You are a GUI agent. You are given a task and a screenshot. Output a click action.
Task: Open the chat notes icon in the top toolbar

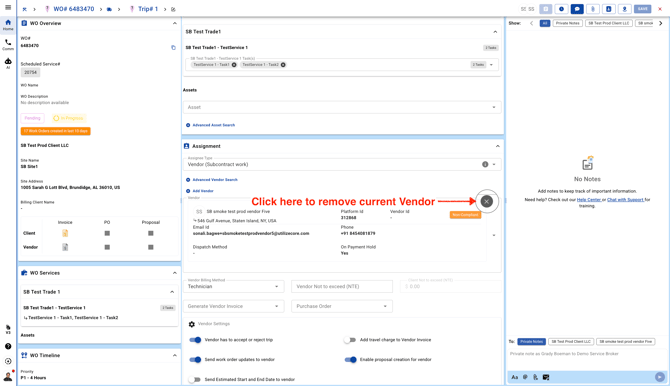tap(577, 9)
